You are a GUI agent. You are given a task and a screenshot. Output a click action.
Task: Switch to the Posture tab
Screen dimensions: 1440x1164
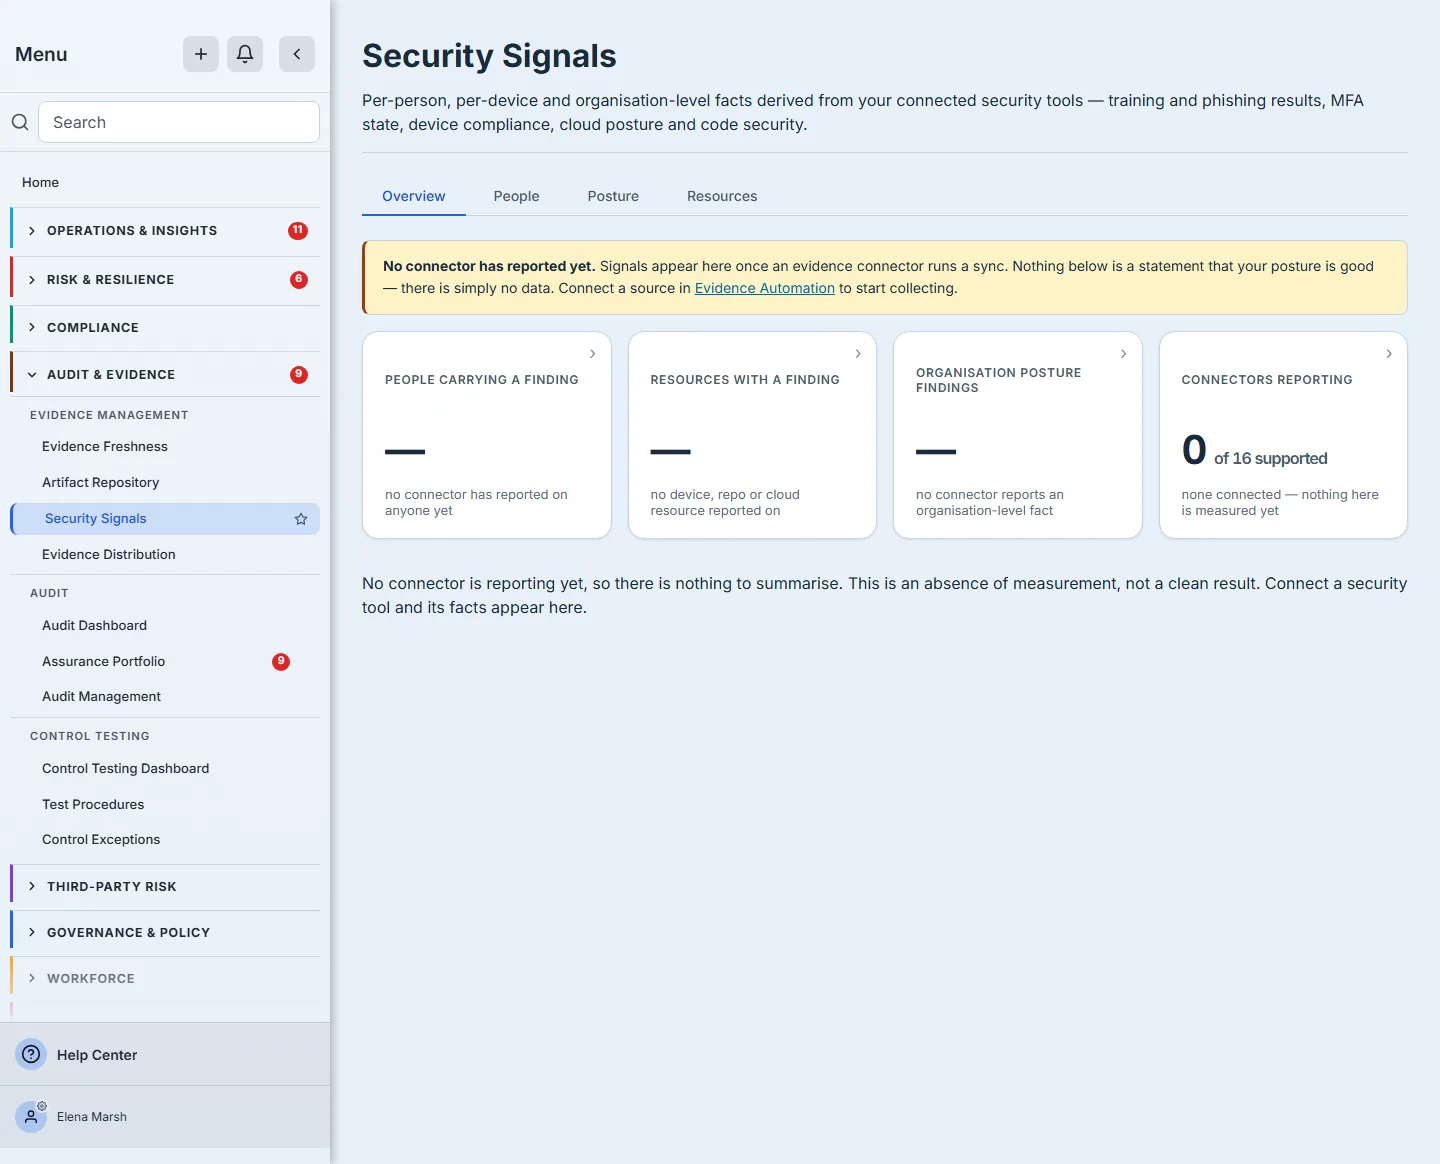(x=613, y=196)
